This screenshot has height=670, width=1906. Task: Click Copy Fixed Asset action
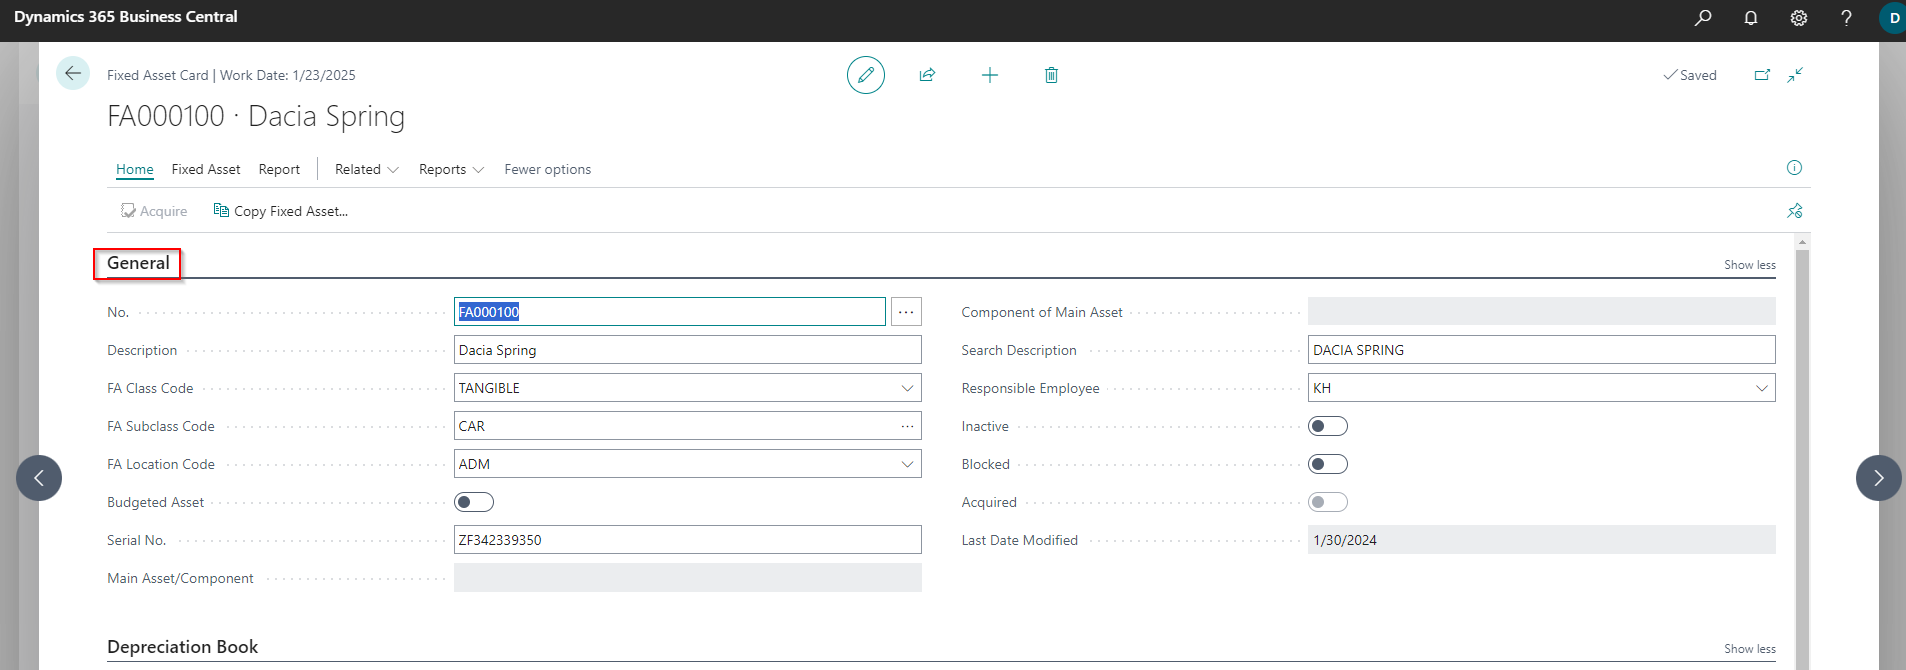click(281, 211)
